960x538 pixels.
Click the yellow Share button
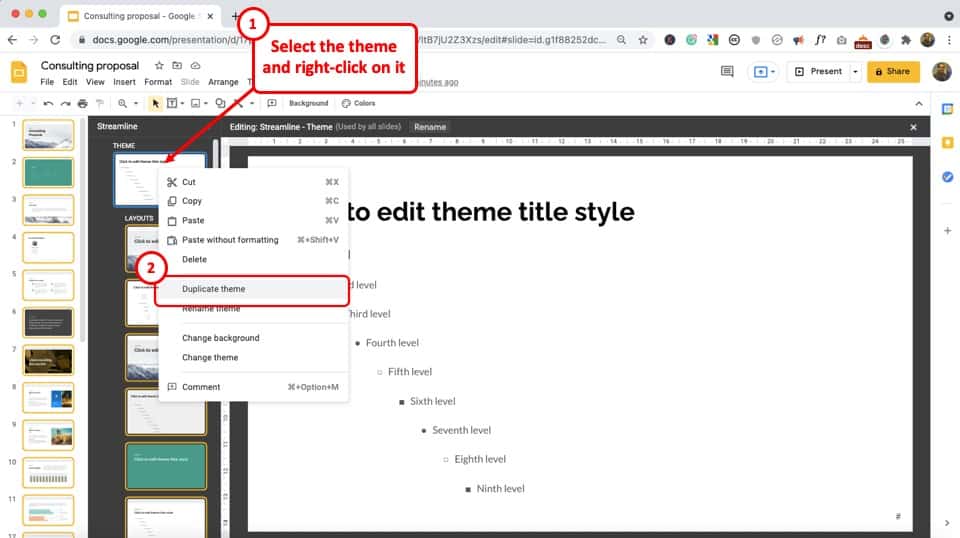coord(893,72)
